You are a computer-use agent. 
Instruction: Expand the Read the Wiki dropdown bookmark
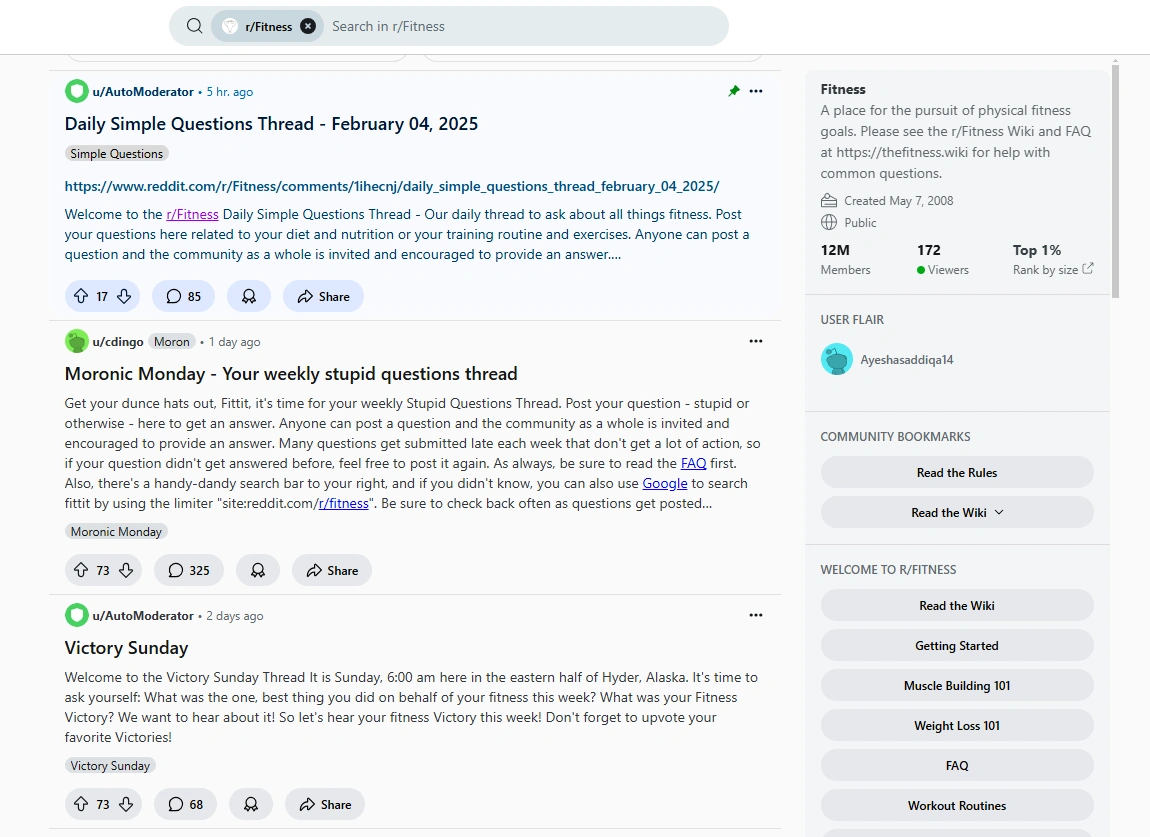tap(957, 512)
